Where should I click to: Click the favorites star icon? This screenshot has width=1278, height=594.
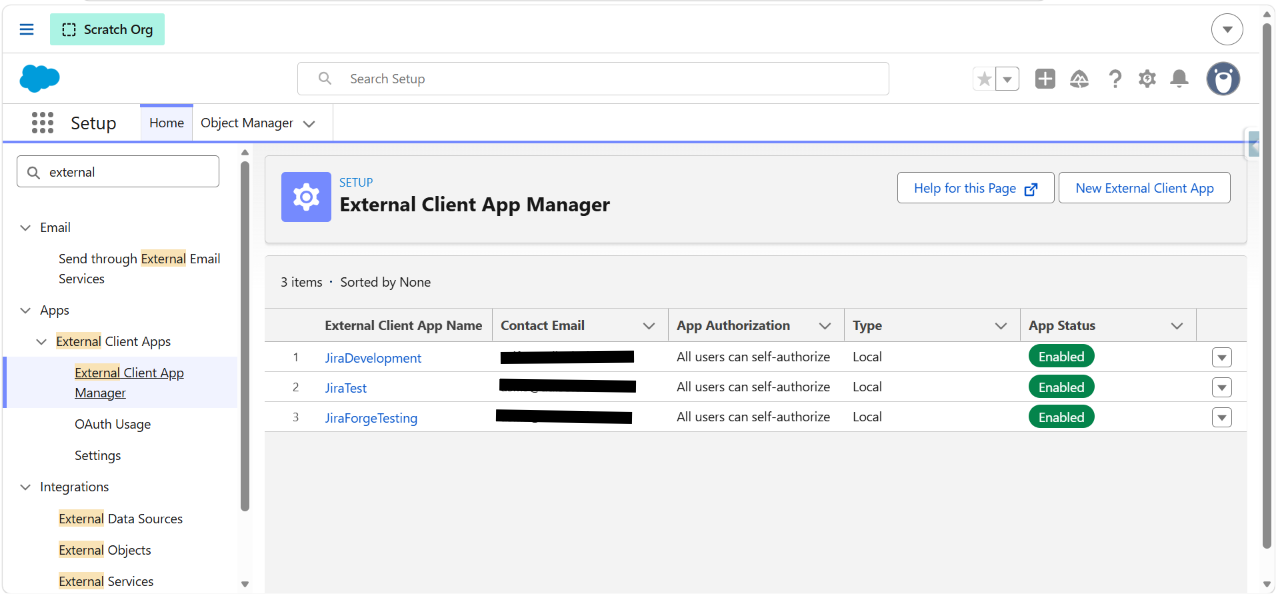(984, 79)
